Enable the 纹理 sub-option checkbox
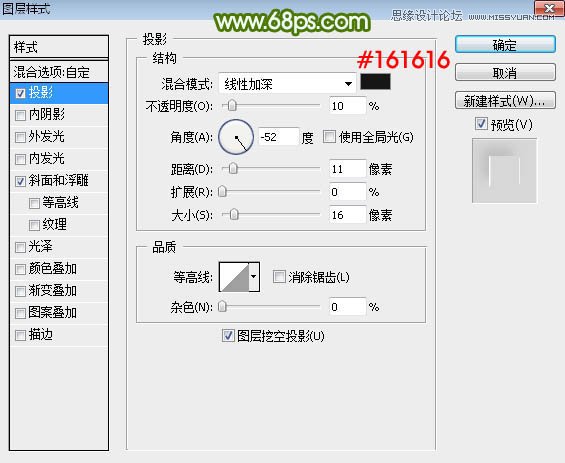The width and height of the screenshot is (565, 463). tap(34, 225)
